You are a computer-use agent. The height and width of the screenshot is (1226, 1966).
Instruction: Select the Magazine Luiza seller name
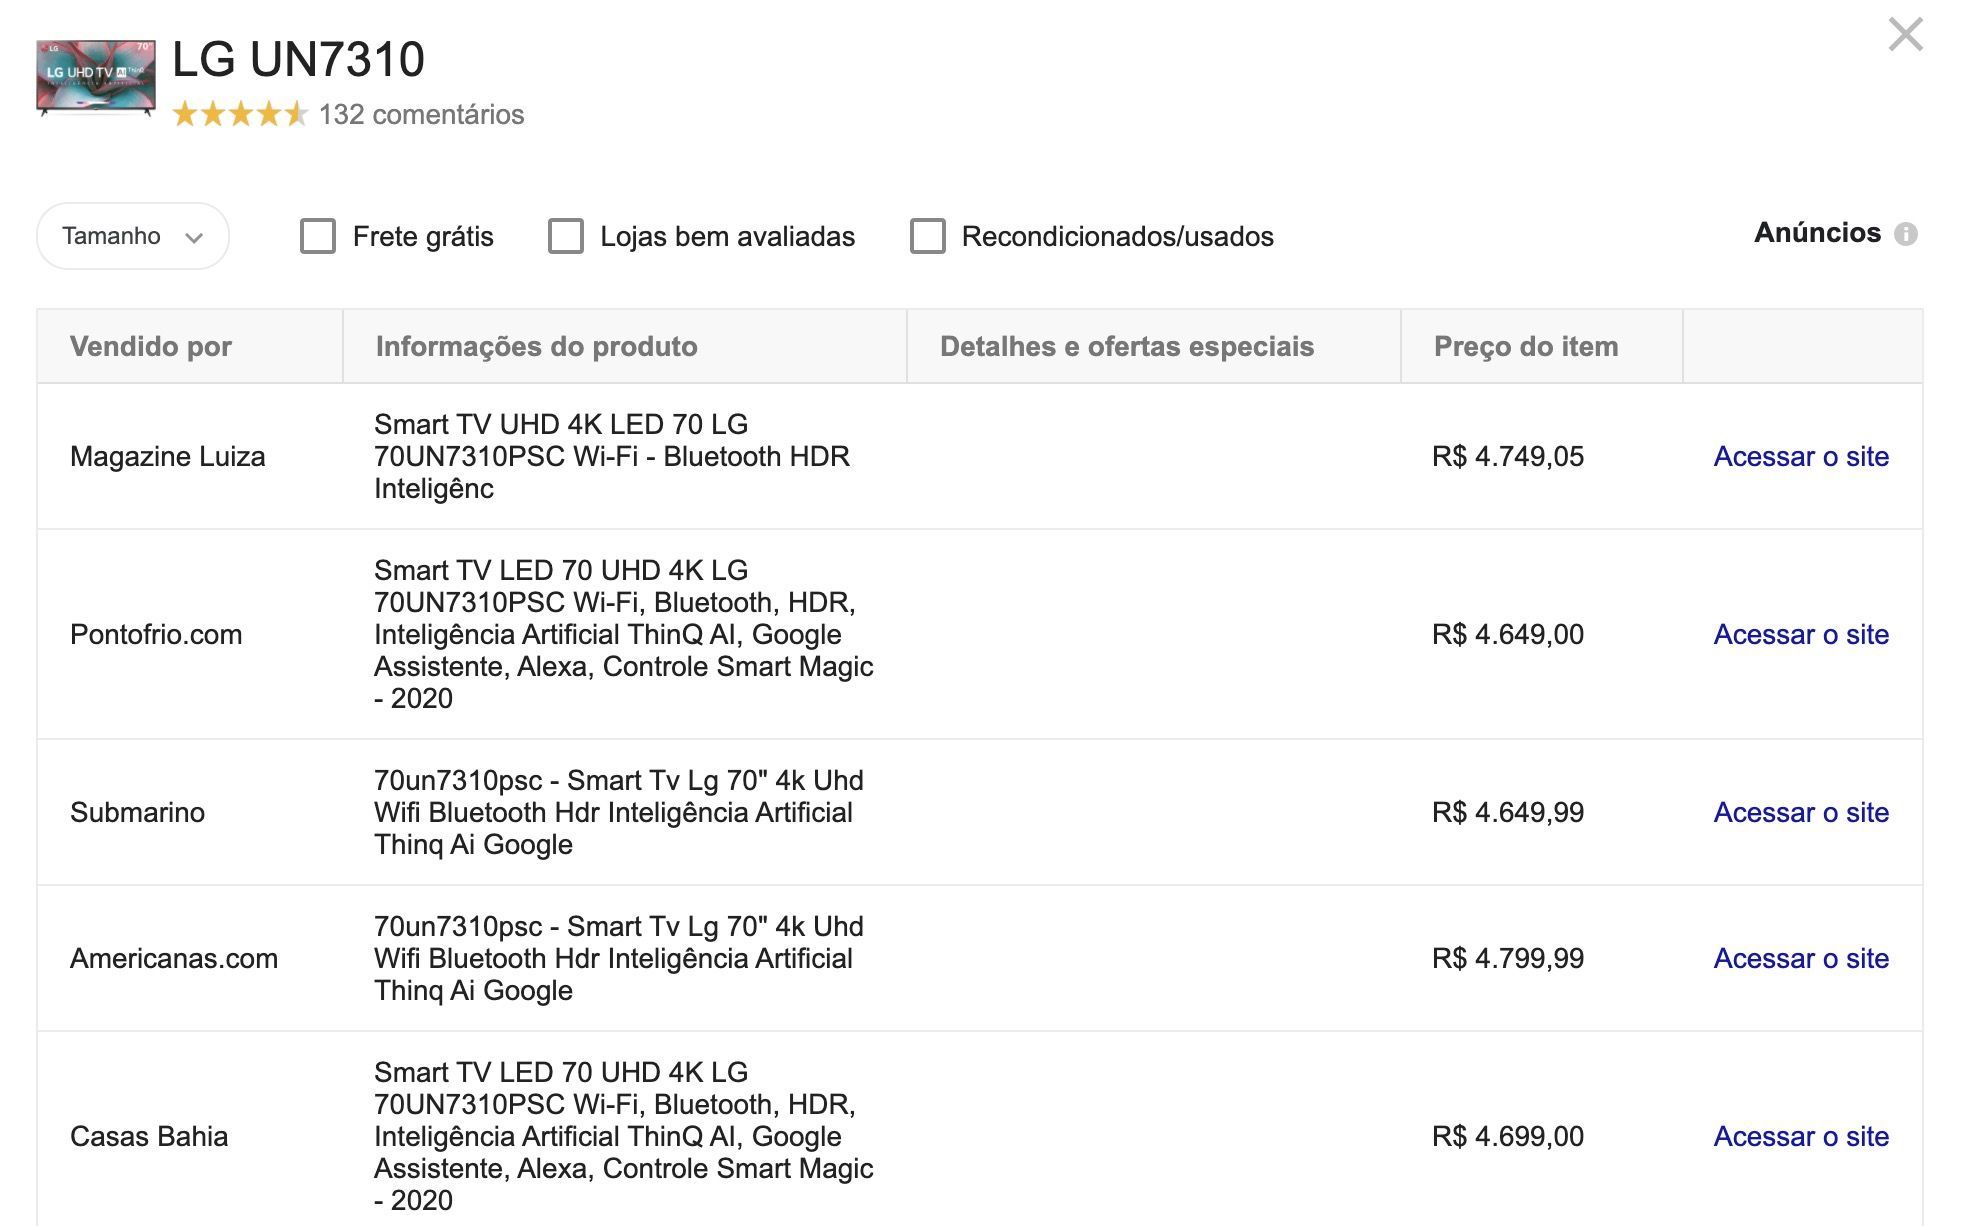[x=168, y=456]
